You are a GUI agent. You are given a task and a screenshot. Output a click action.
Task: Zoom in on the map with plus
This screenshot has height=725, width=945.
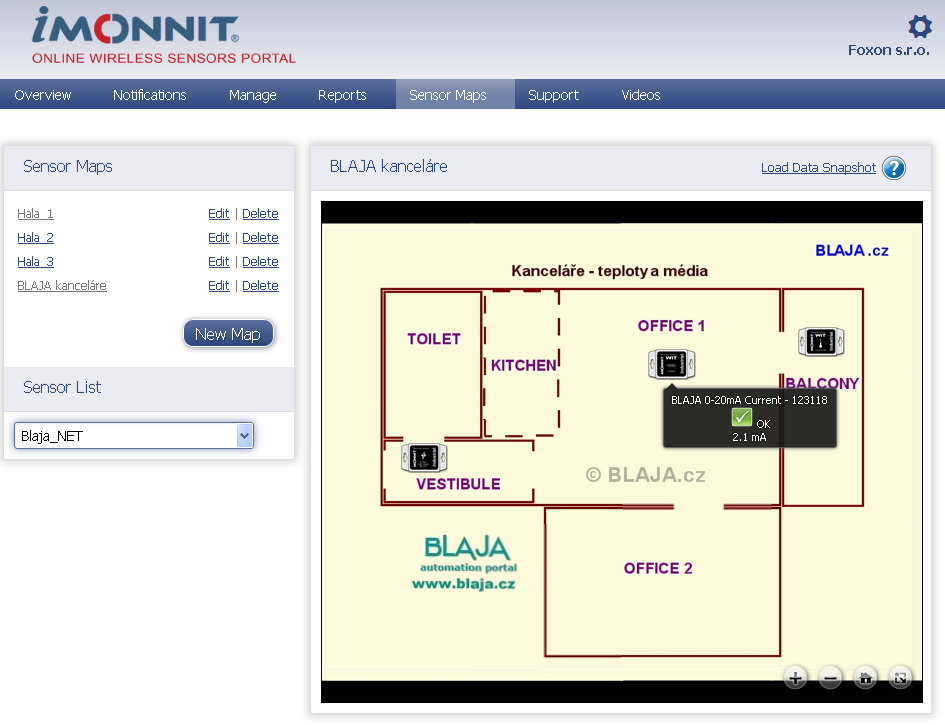tap(796, 679)
